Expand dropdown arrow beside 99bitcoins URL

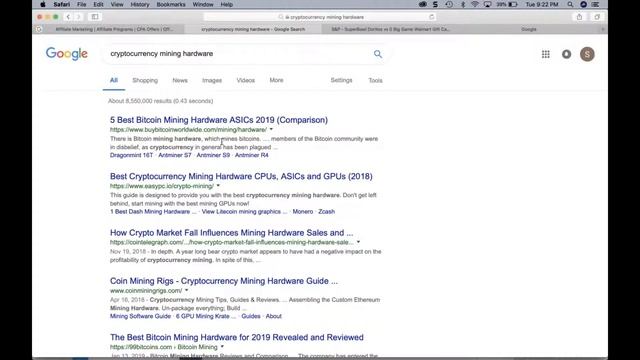click(x=222, y=347)
